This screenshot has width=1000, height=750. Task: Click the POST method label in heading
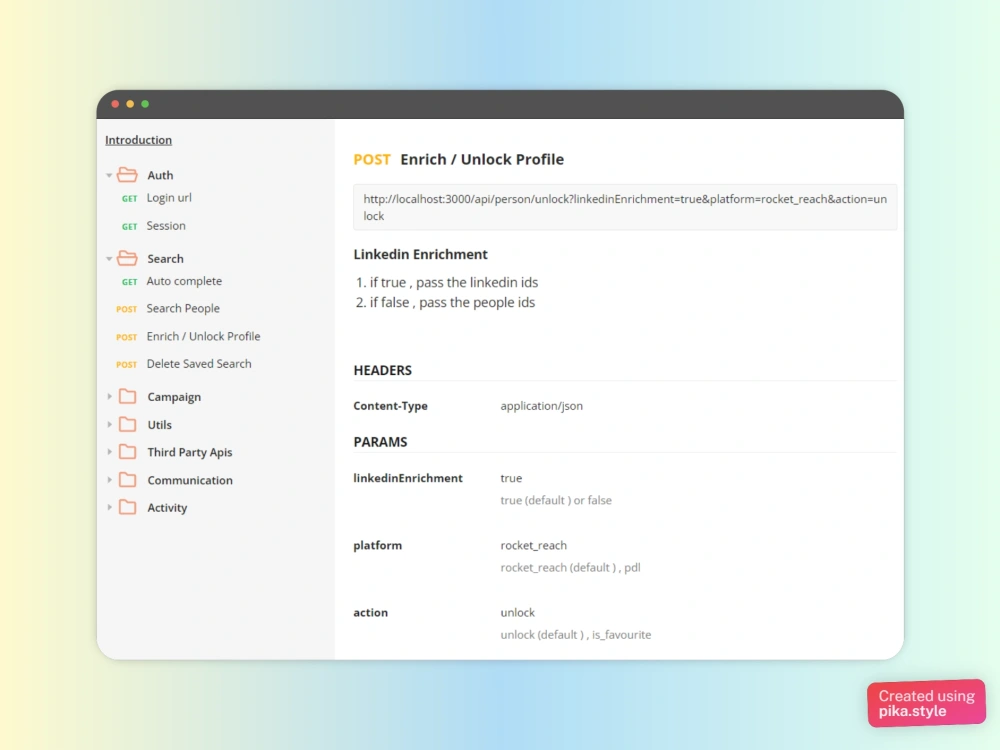[372, 159]
